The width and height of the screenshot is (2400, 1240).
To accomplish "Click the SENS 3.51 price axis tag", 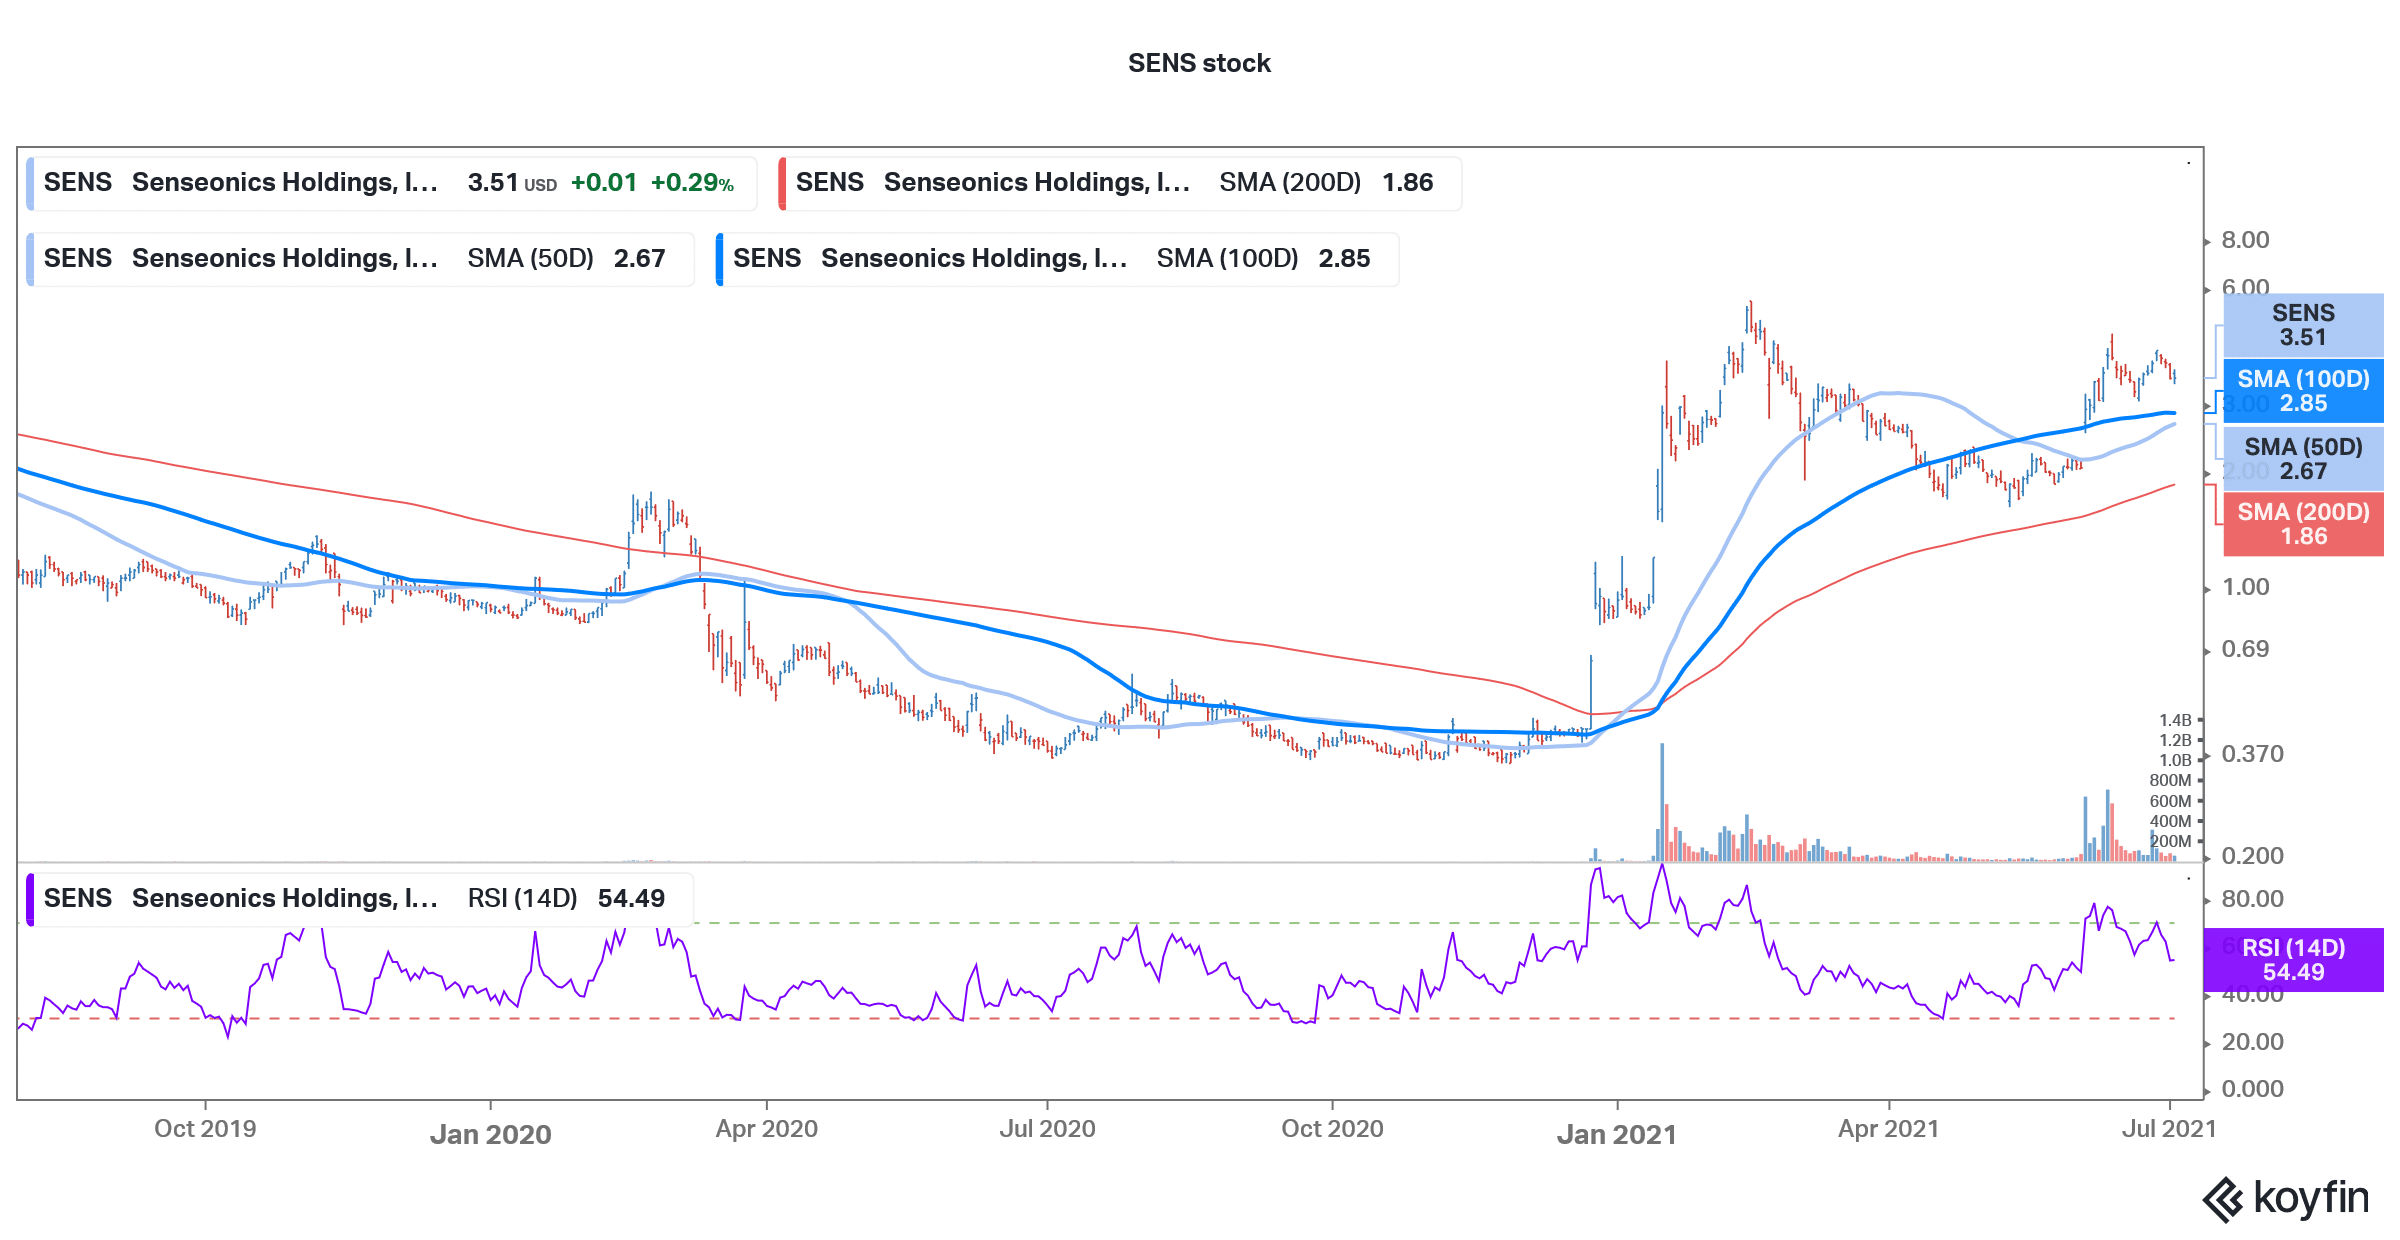I will 2303,325.
